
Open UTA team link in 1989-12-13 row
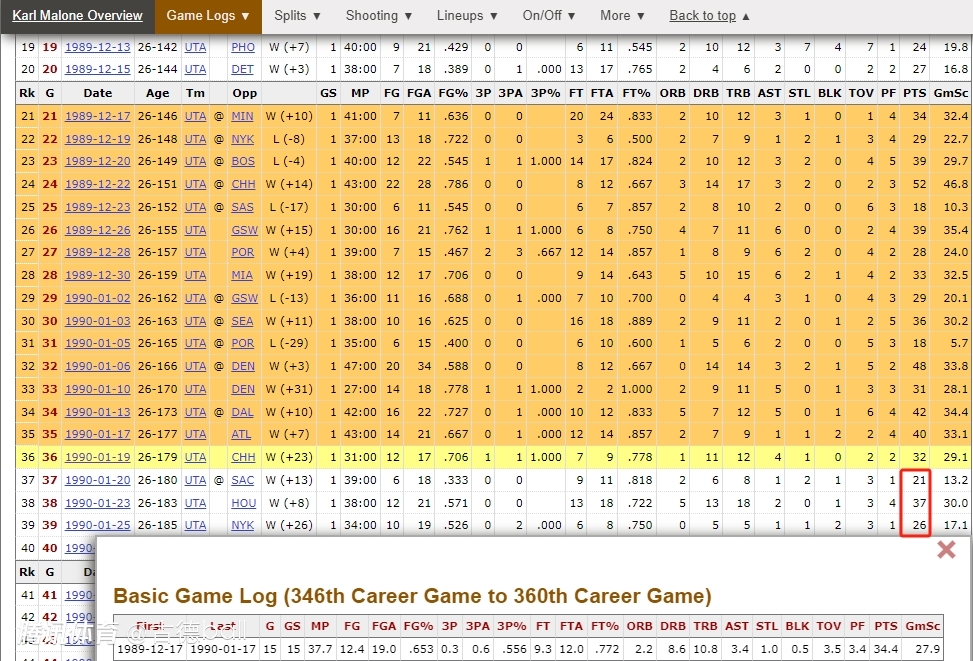(195, 47)
